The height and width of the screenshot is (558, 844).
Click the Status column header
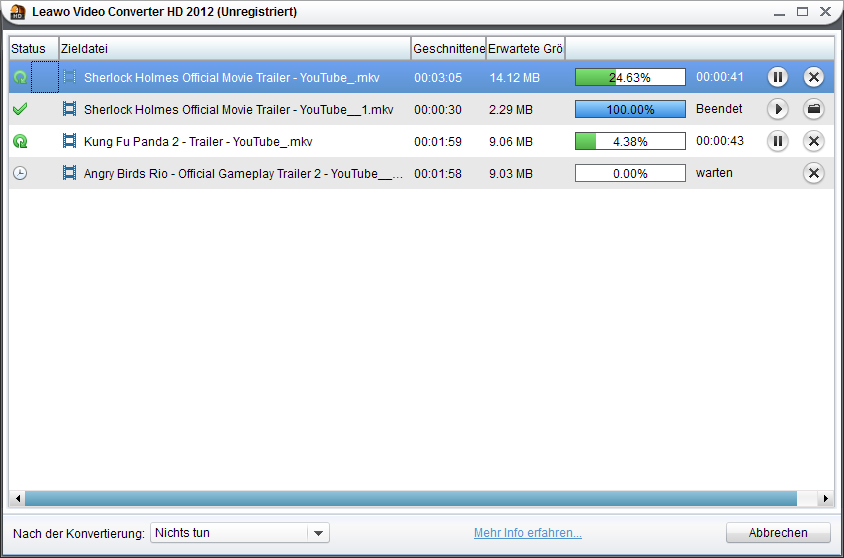pos(33,48)
